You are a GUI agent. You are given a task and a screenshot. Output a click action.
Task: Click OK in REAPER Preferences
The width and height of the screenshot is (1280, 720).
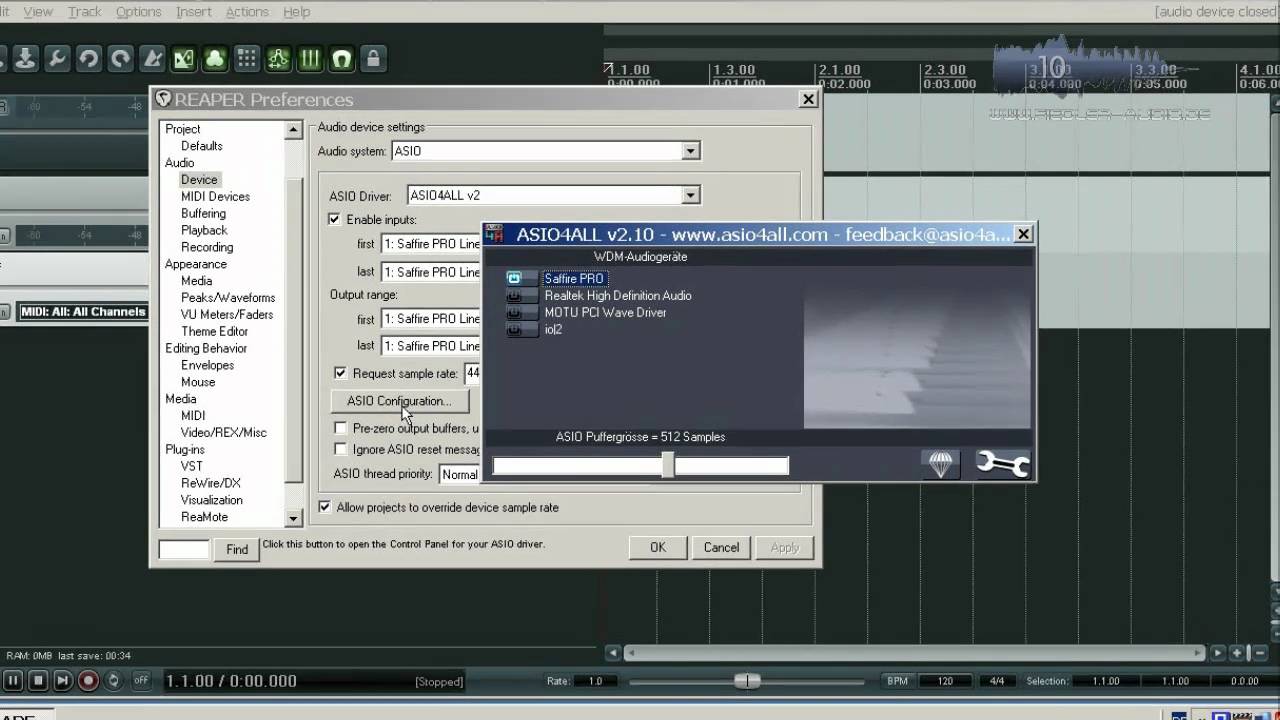pyautogui.click(x=657, y=547)
